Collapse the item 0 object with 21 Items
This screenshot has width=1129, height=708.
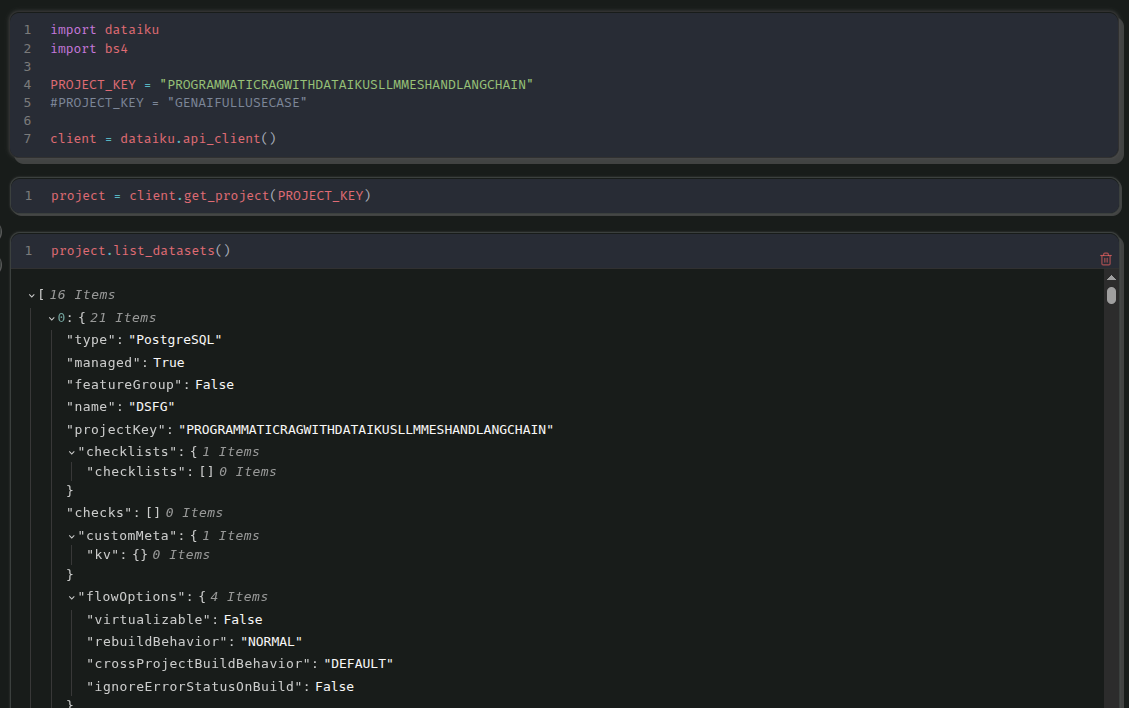pos(52,318)
